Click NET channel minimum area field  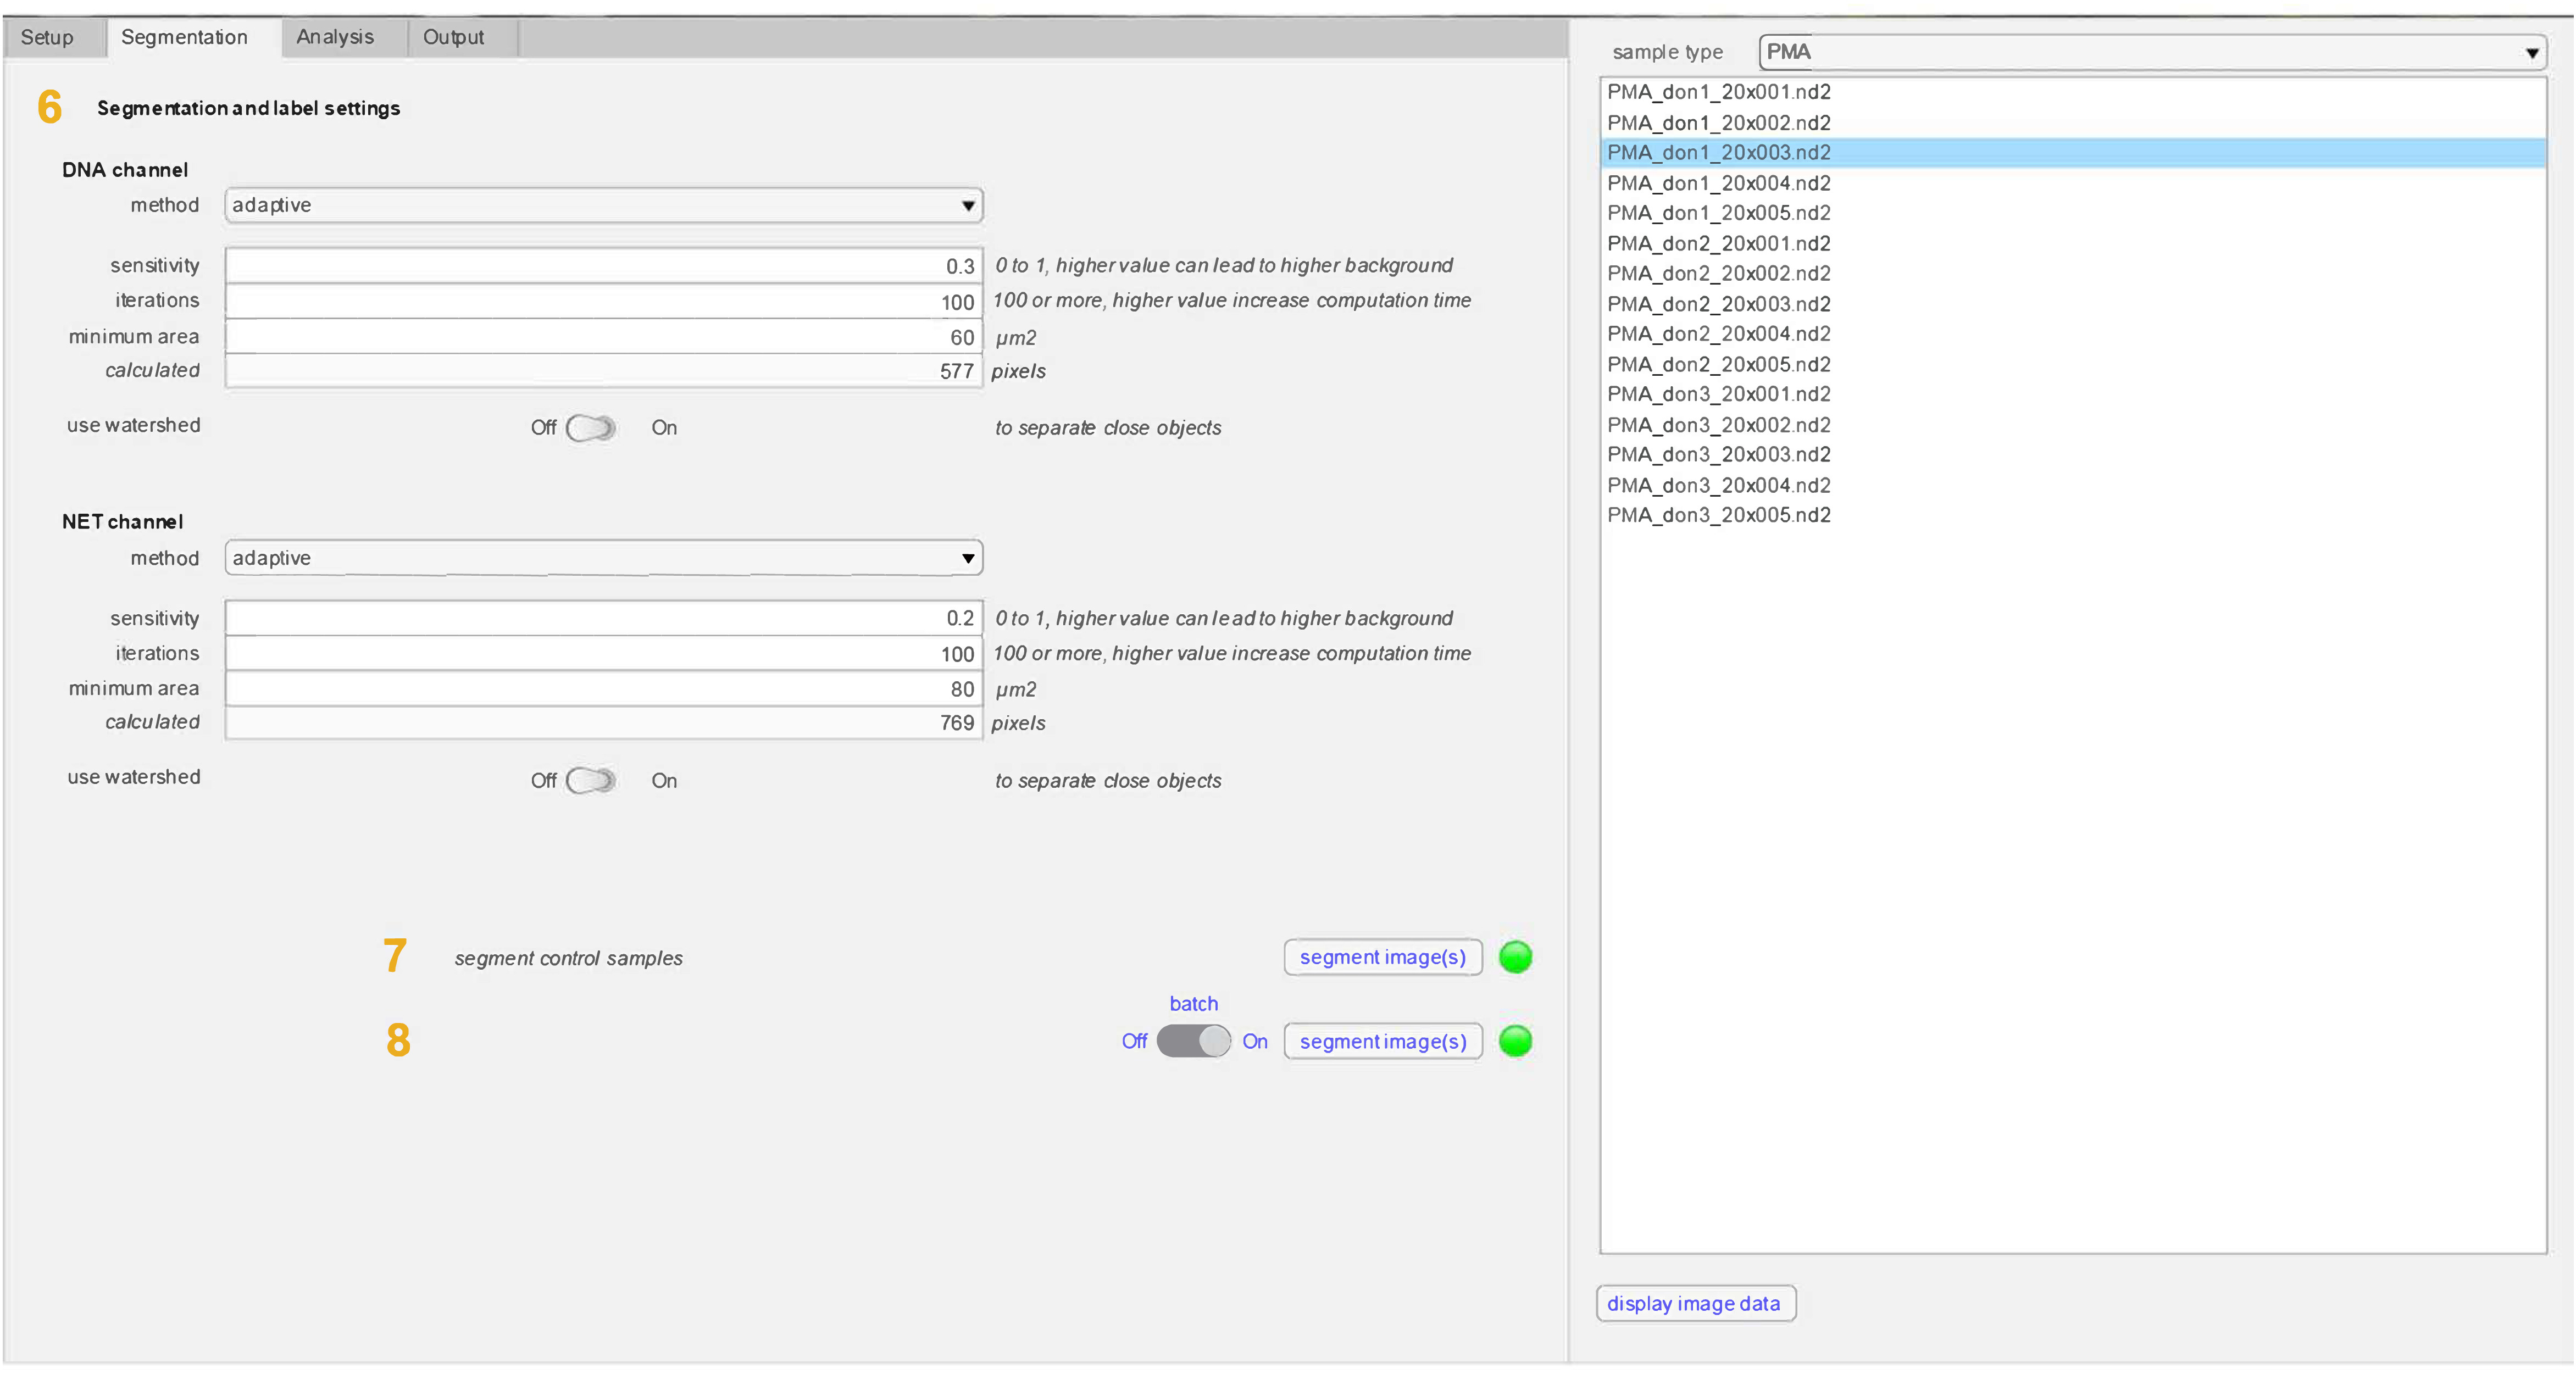(x=603, y=689)
